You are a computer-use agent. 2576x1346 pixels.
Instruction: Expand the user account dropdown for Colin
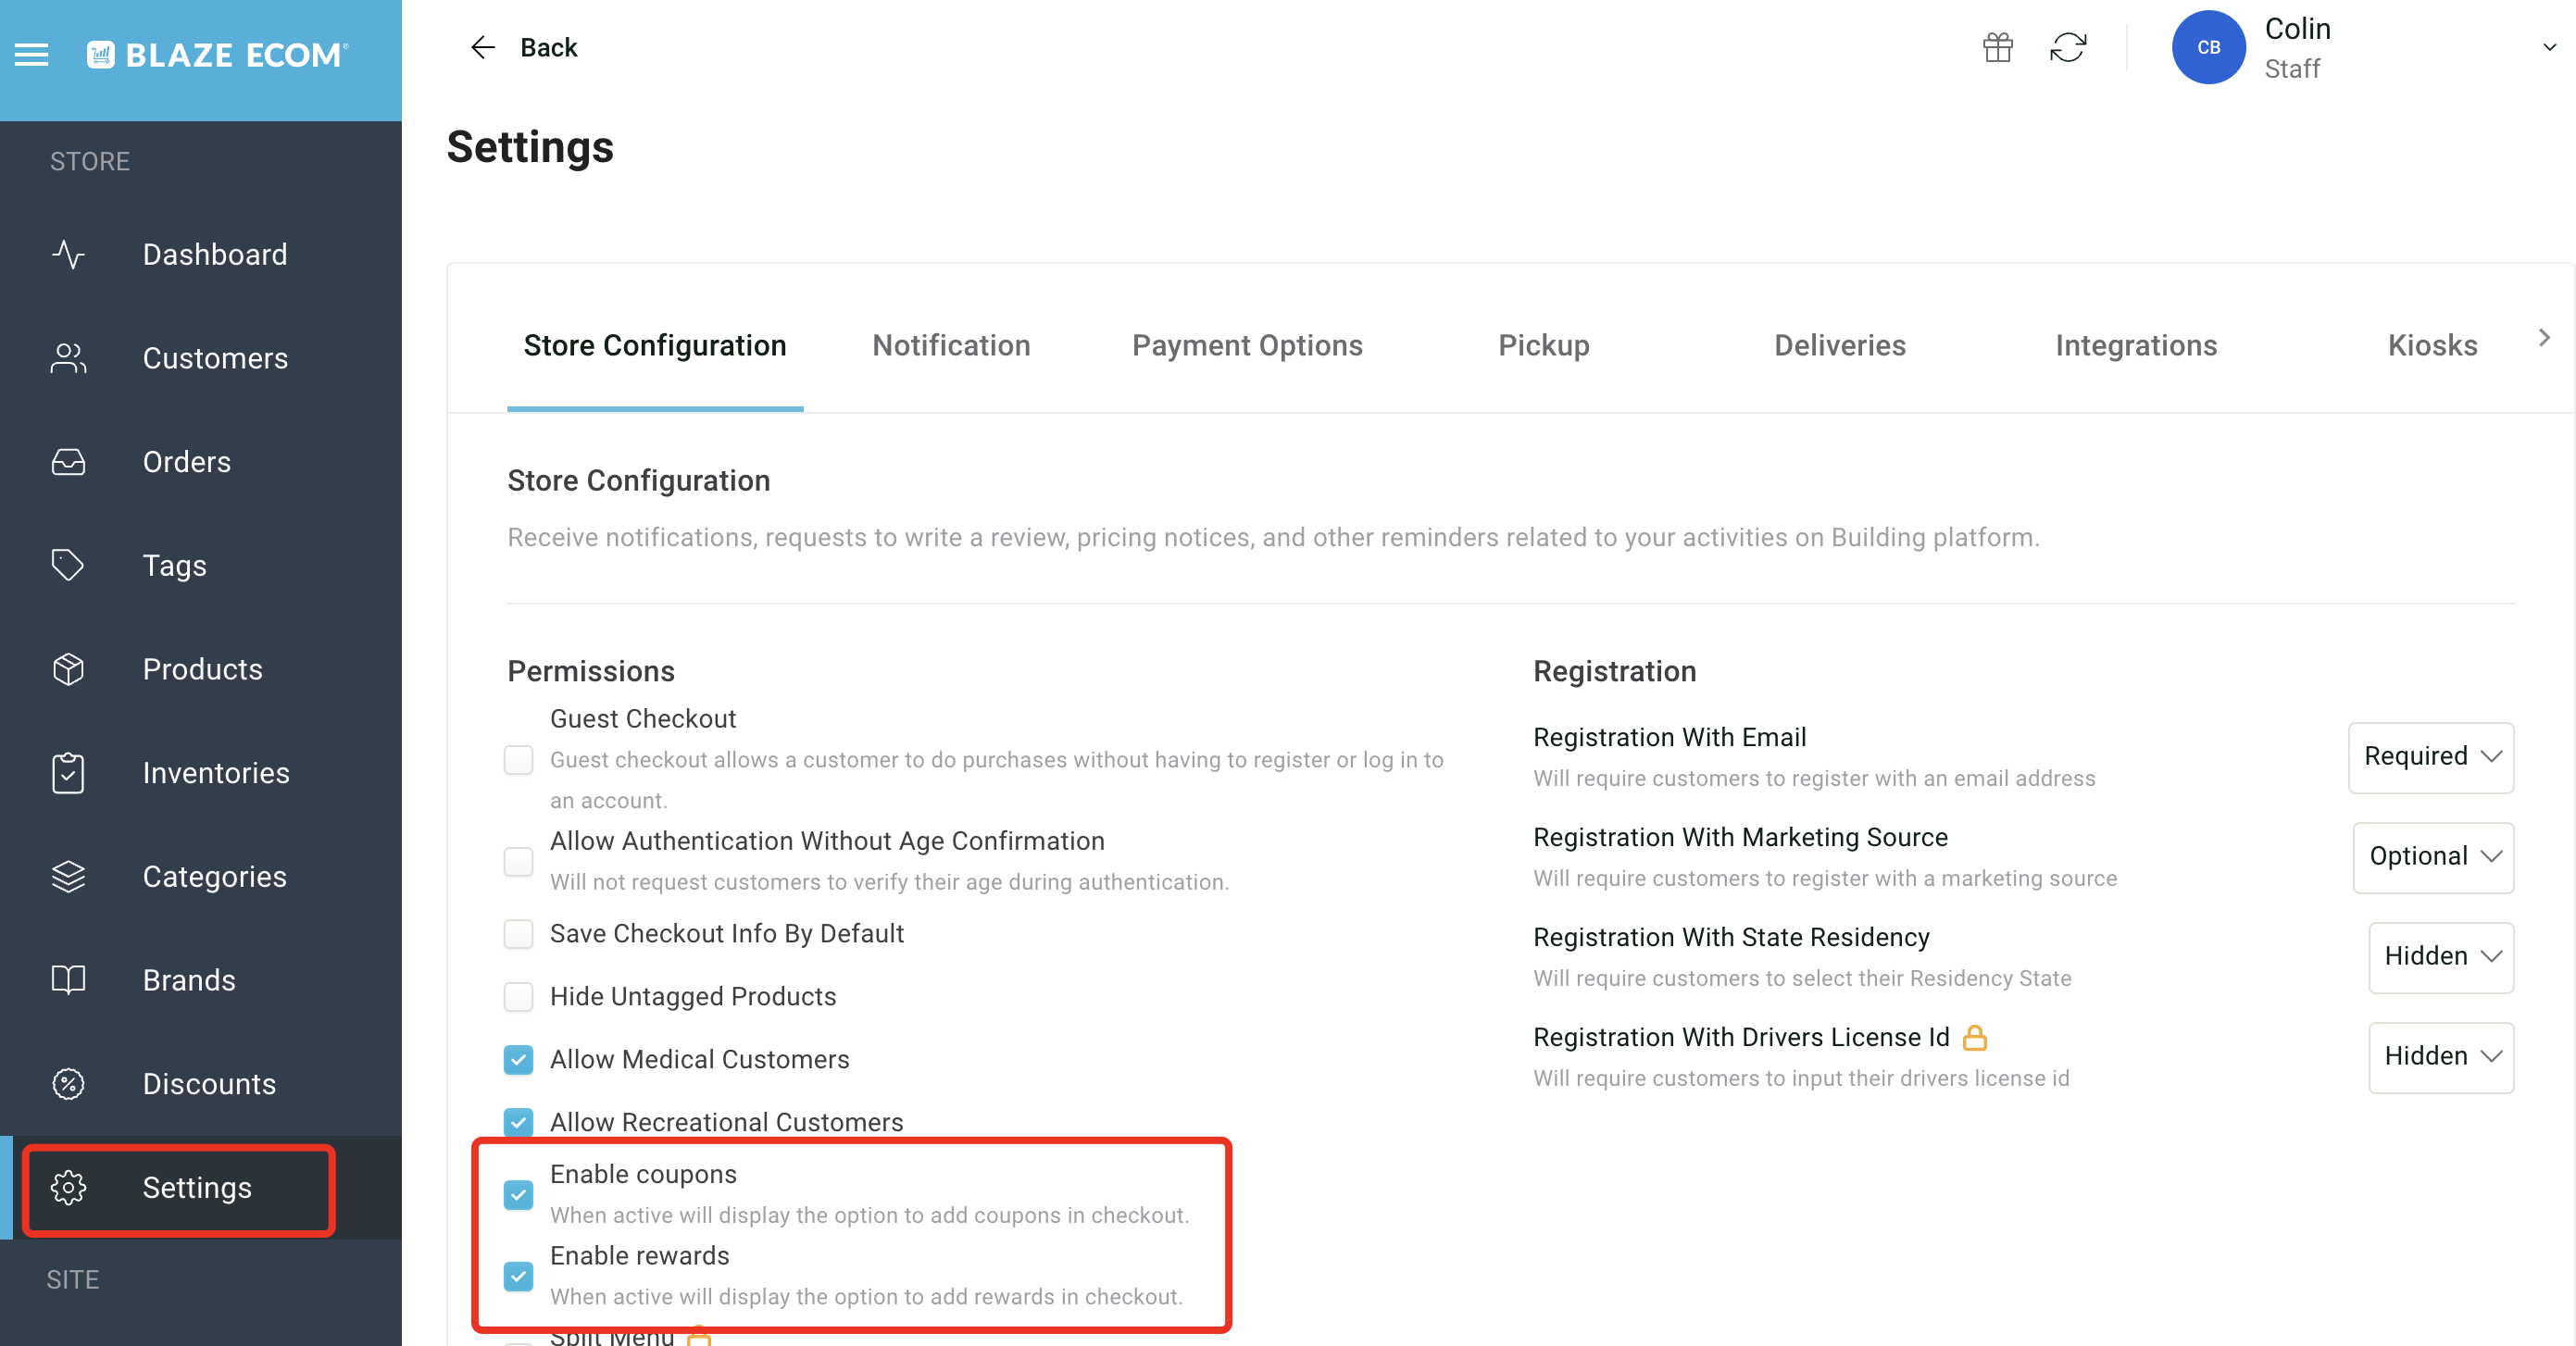click(2547, 47)
